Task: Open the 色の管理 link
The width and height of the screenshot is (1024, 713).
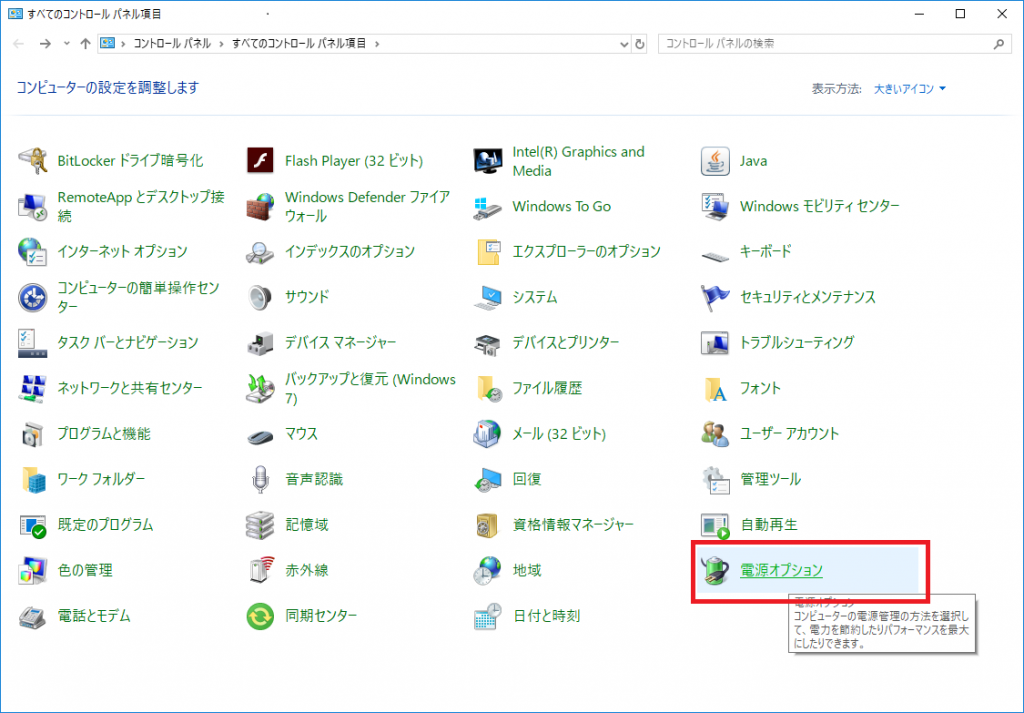Action: coord(85,571)
